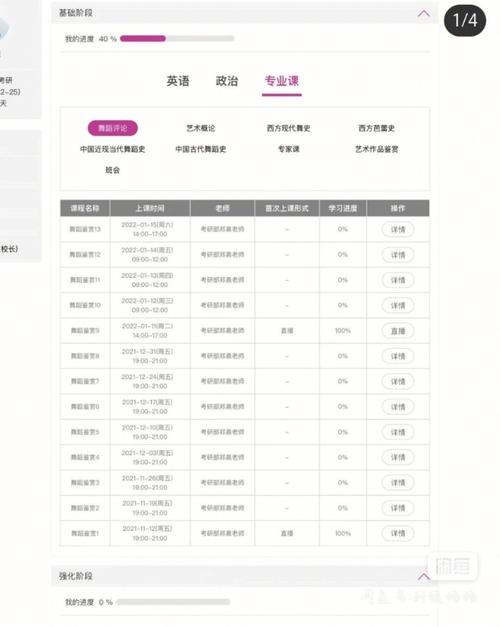
Task: Open 详情 for 舞蹈鉴赏11
Action: 398,280
